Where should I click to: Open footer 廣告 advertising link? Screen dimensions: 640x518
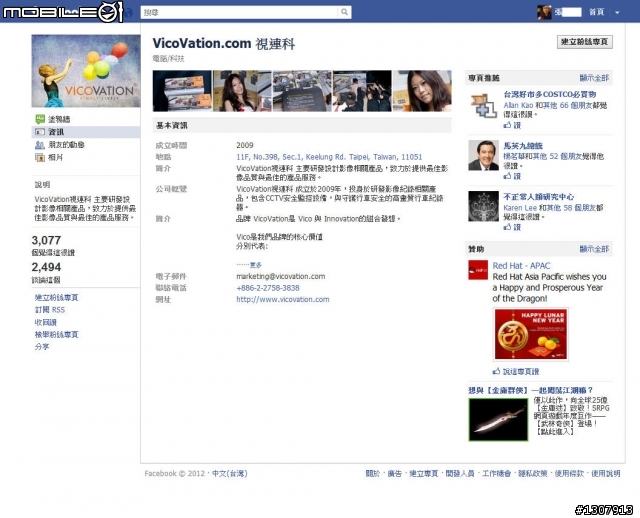[x=394, y=474]
